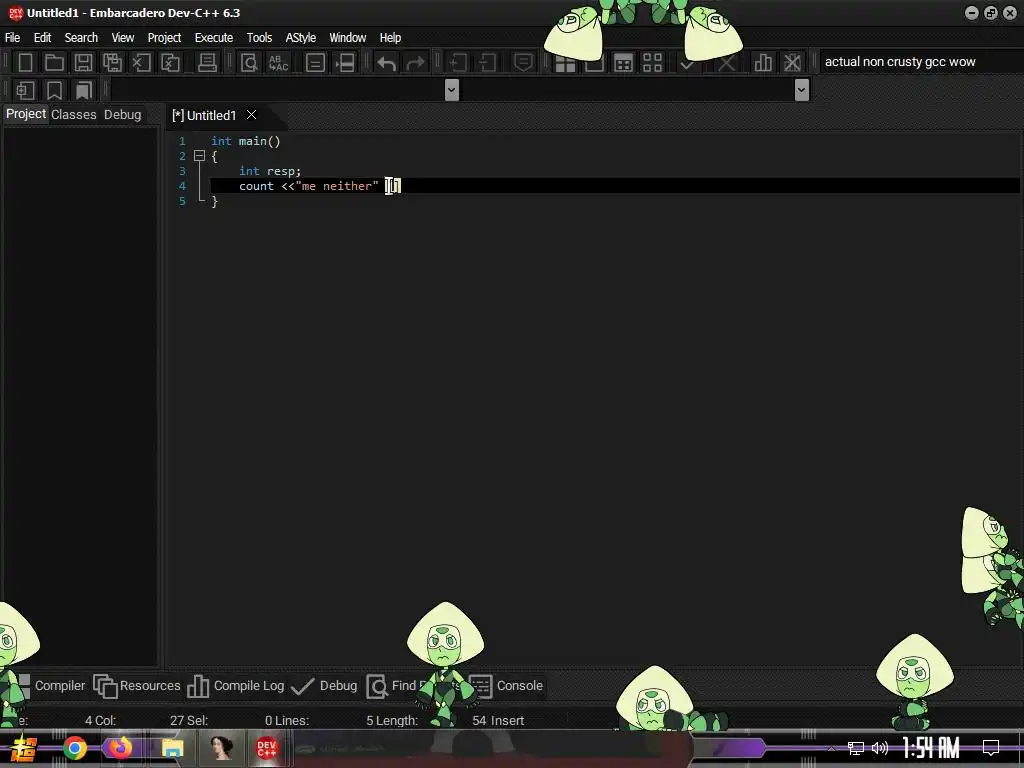Click the closing brace on line 5
Screen dimensions: 1024x768
214,202
